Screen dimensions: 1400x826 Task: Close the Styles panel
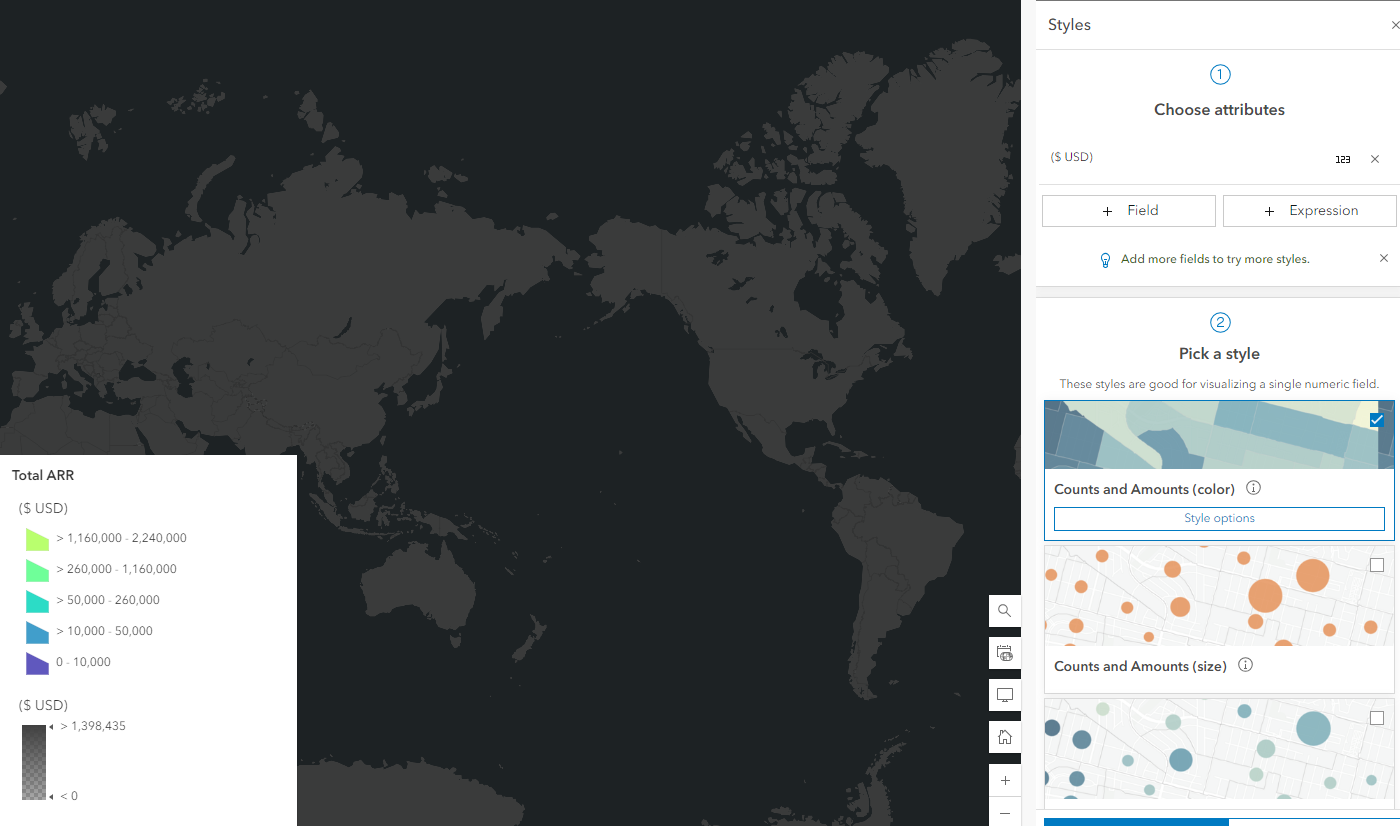(1394, 24)
